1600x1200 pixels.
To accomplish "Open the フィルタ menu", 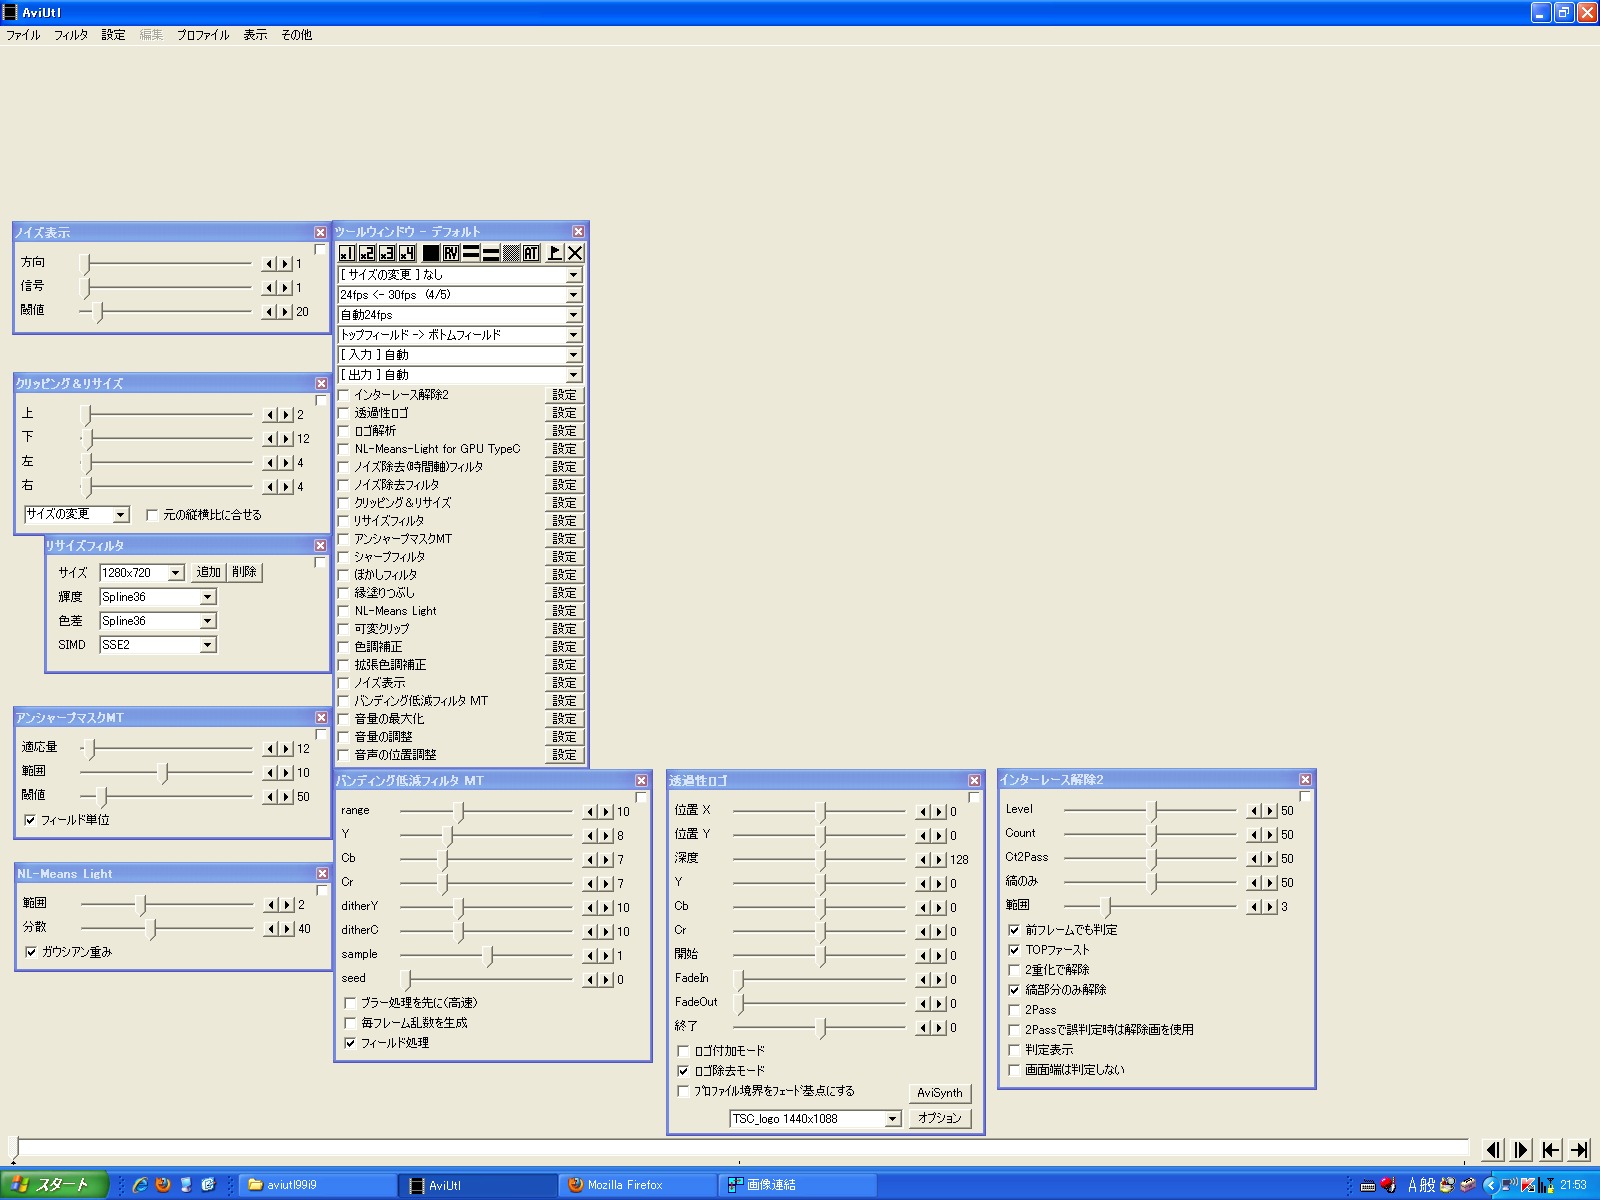I will pos(70,35).
